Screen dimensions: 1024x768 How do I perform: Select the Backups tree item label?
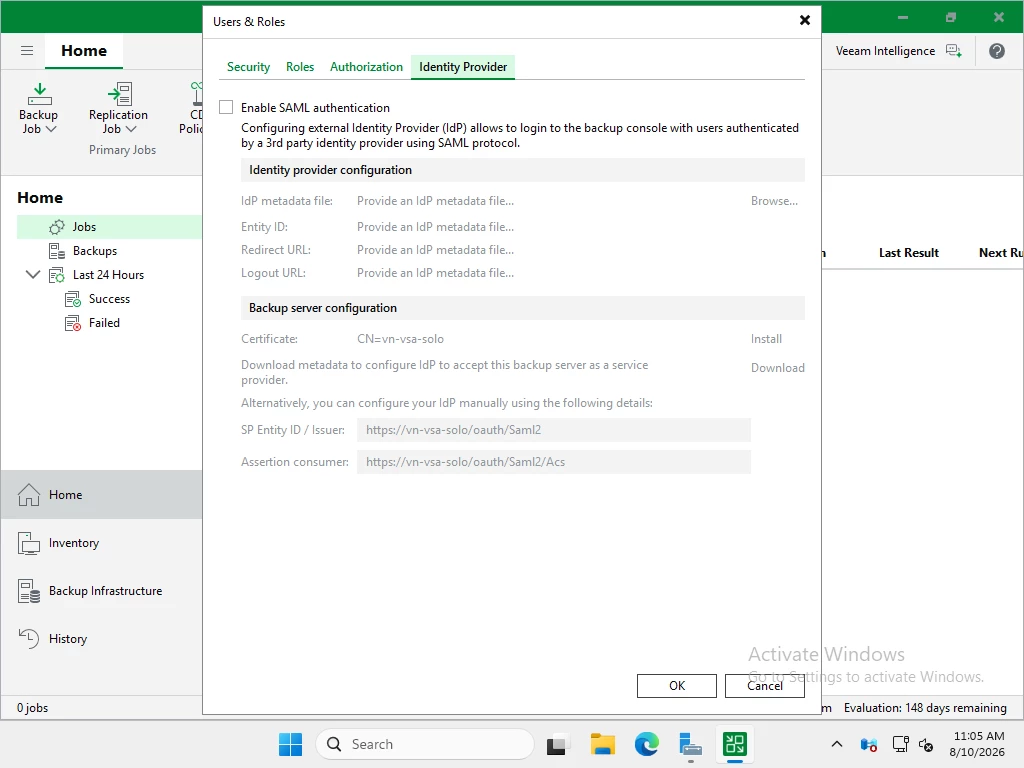click(x=95, y=251)
